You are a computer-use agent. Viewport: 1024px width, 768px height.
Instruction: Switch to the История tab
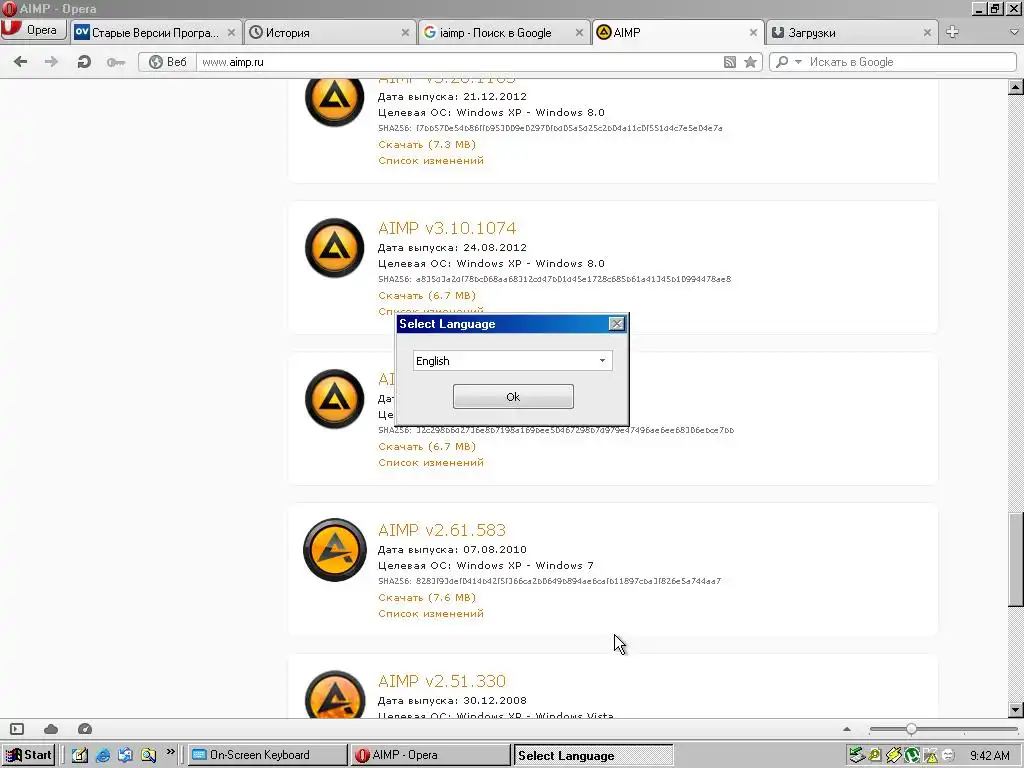click(330, 33)
